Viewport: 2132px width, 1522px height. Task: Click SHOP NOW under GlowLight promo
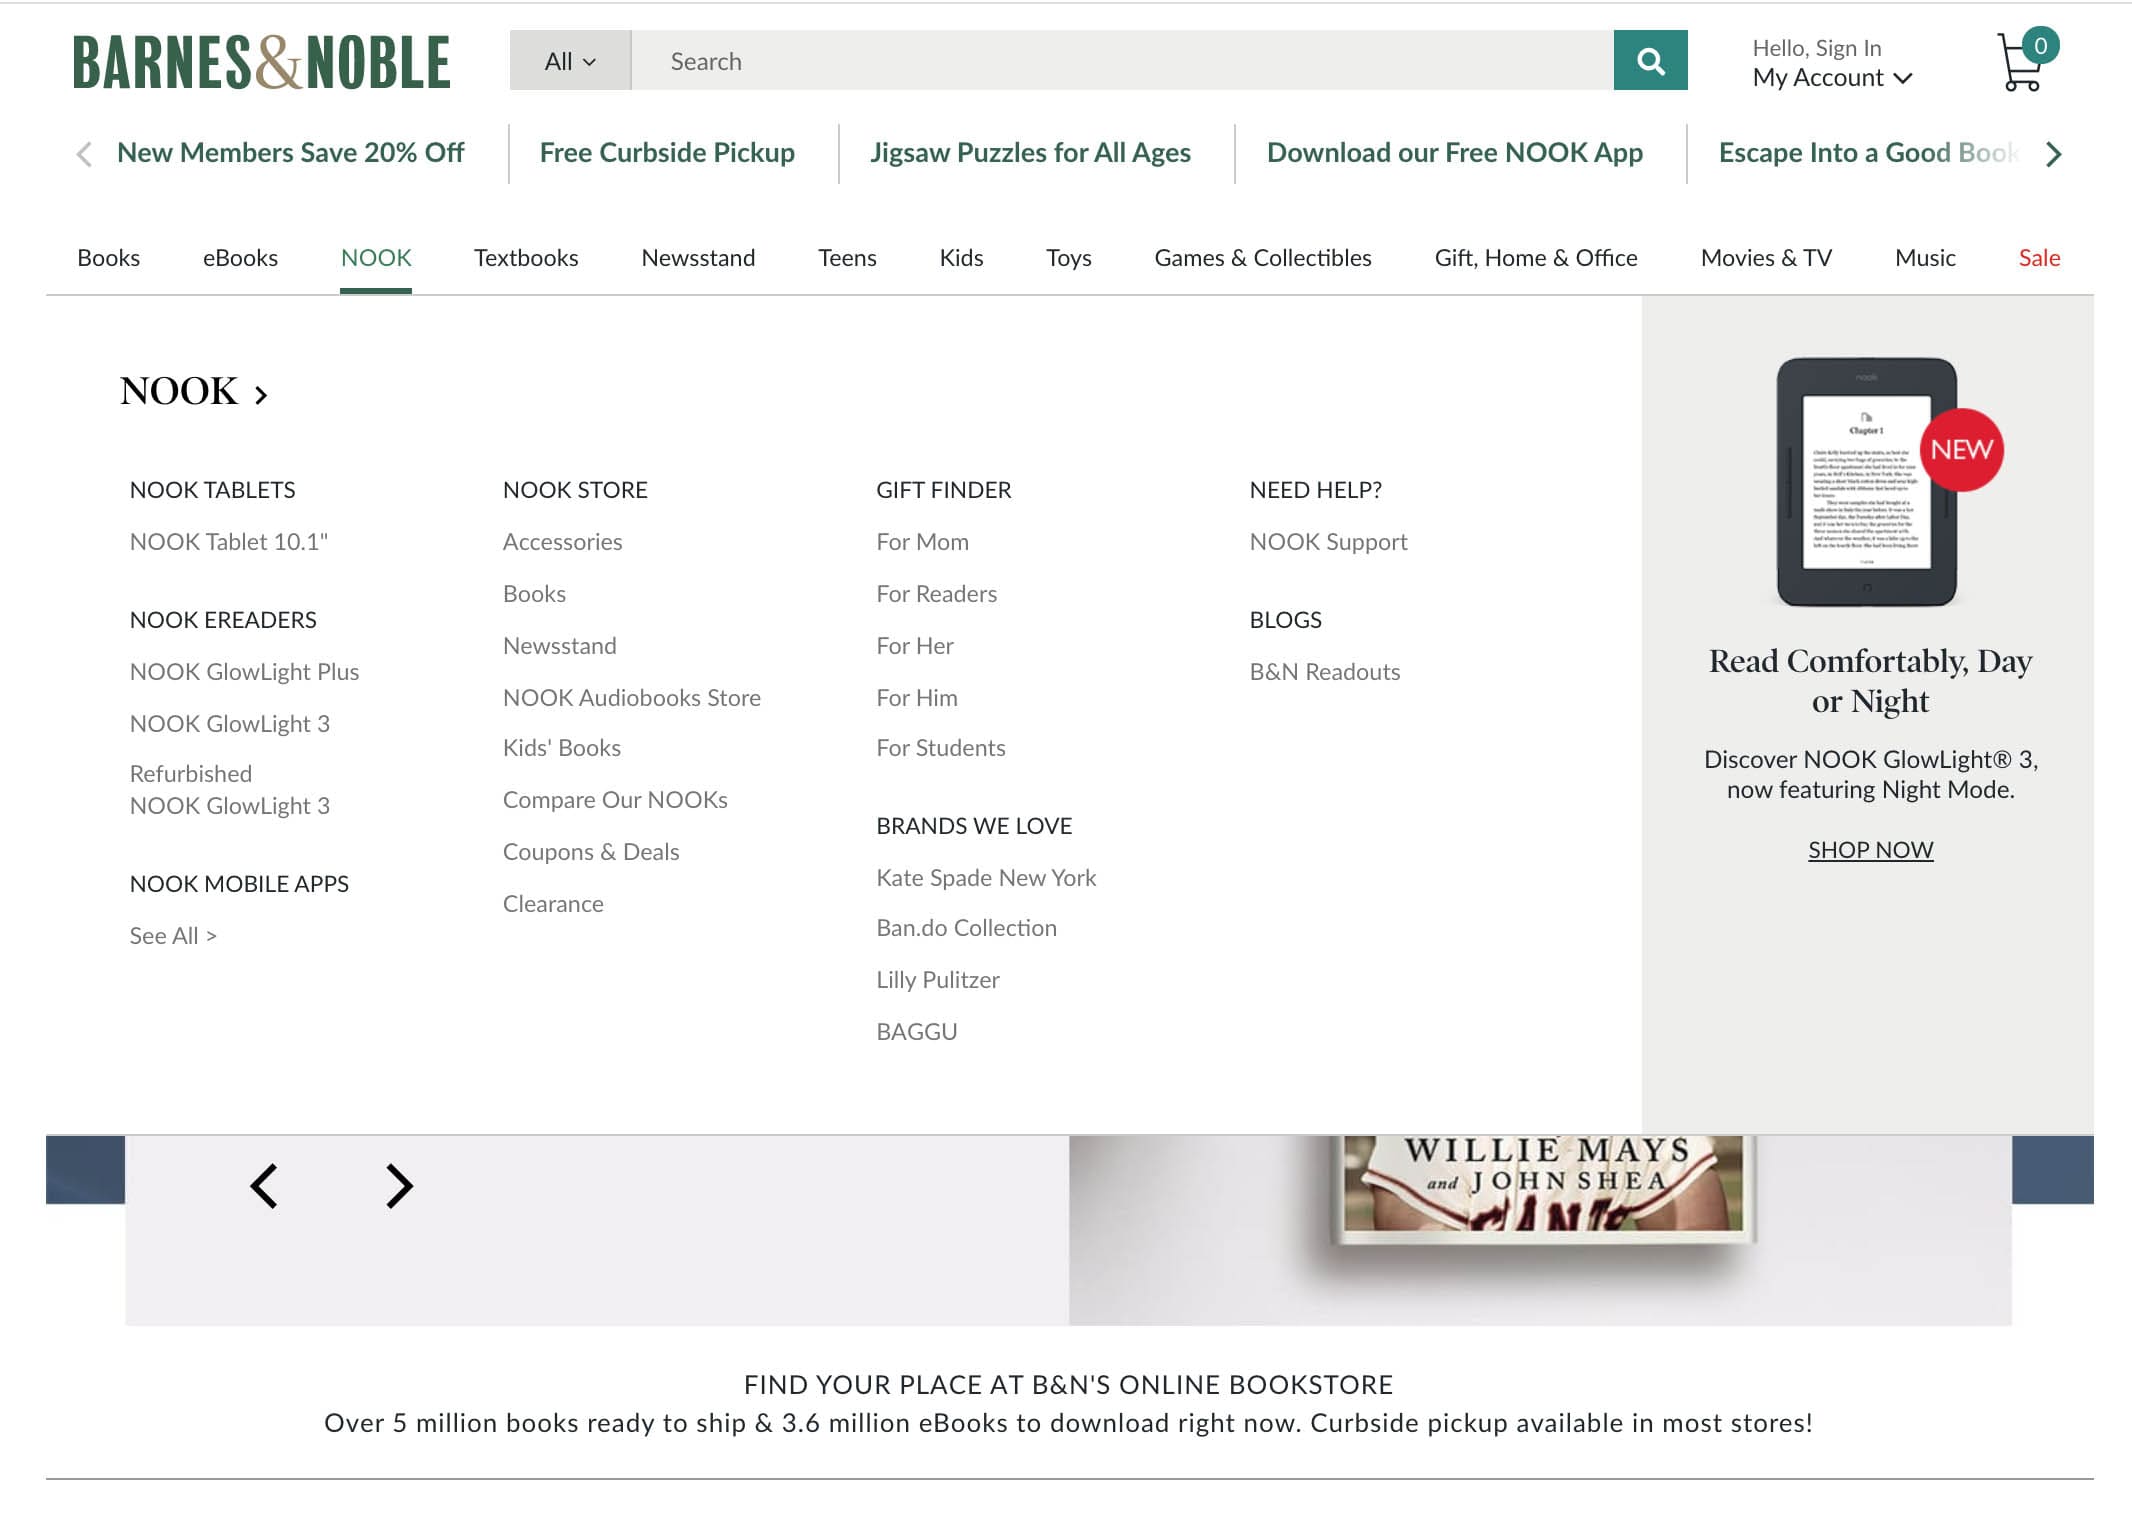tap(1870, 850)
